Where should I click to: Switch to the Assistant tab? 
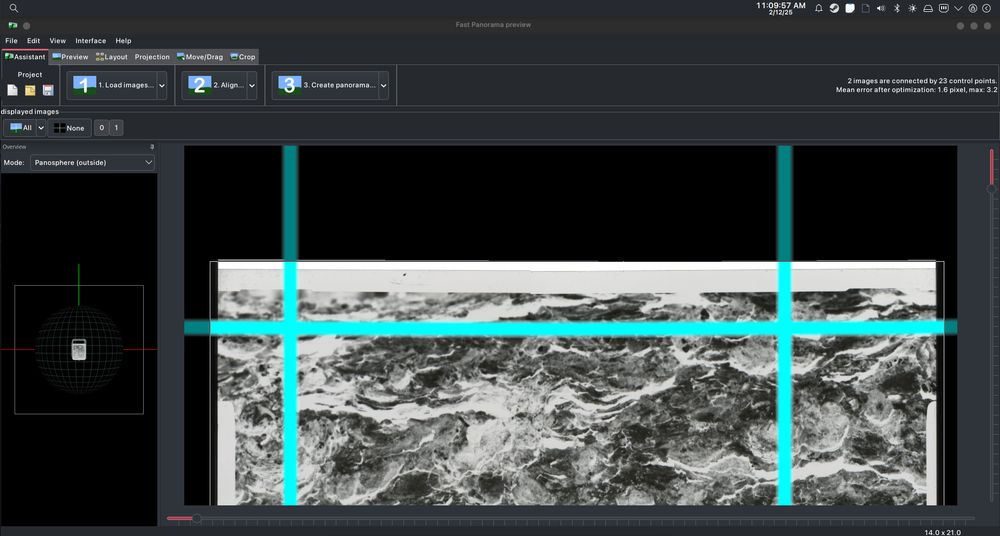coord(25,57)
